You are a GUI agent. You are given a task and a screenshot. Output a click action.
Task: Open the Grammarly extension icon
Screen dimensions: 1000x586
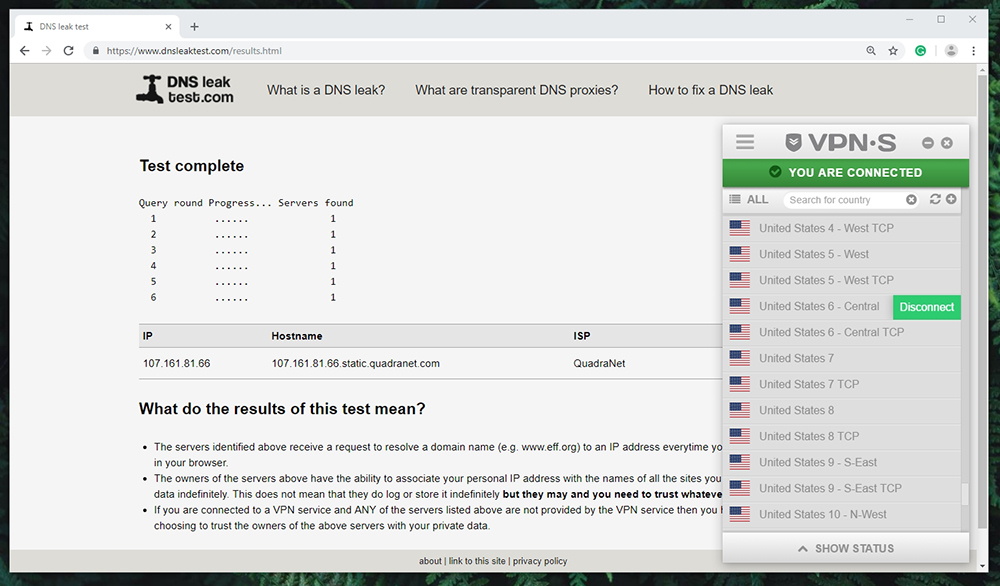(x=920, y=50)
